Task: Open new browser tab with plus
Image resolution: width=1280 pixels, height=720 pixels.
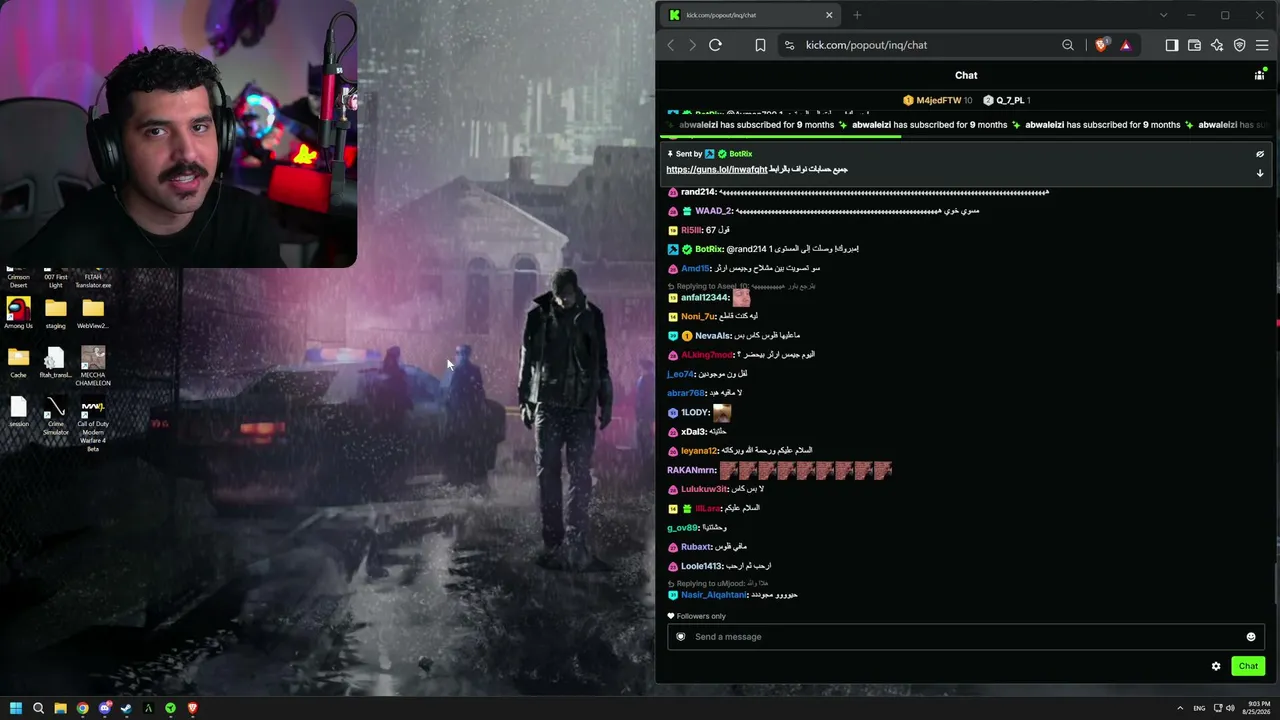Action: tap(857, 15)
